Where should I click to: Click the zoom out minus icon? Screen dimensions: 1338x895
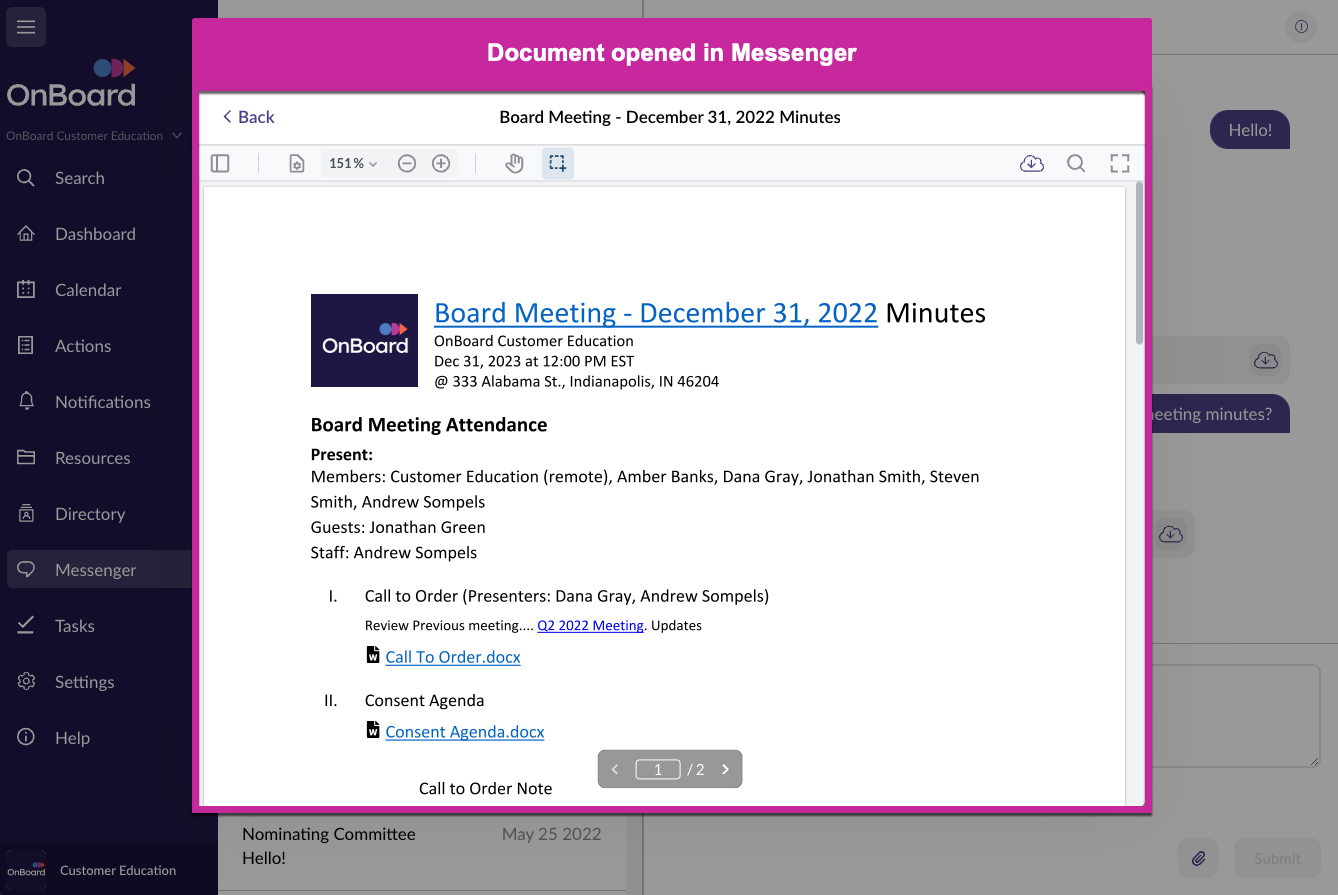407,164
